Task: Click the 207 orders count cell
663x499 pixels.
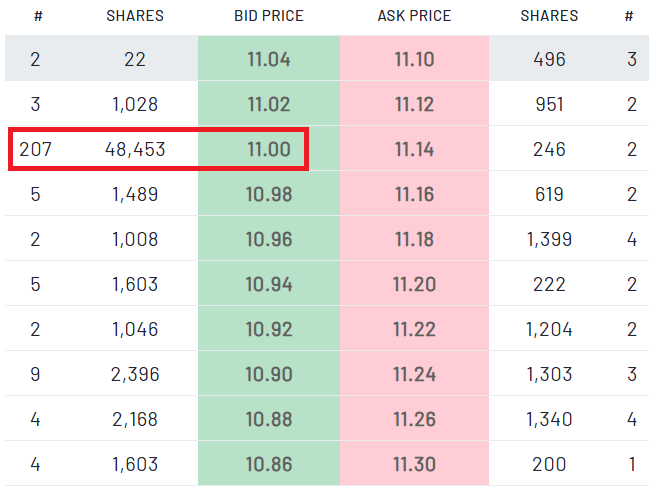Action: pos(35,149)
